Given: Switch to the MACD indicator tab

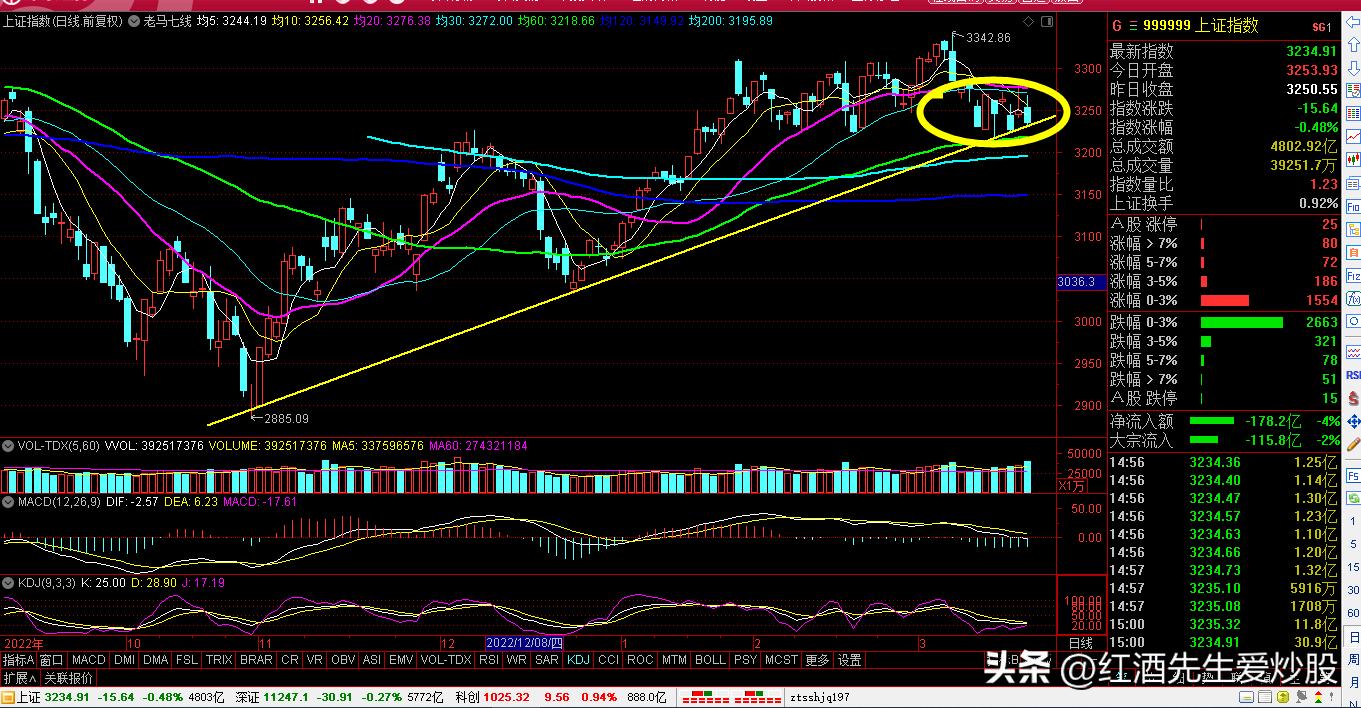Looking at the screenshot, I should [x=88, y=660].
